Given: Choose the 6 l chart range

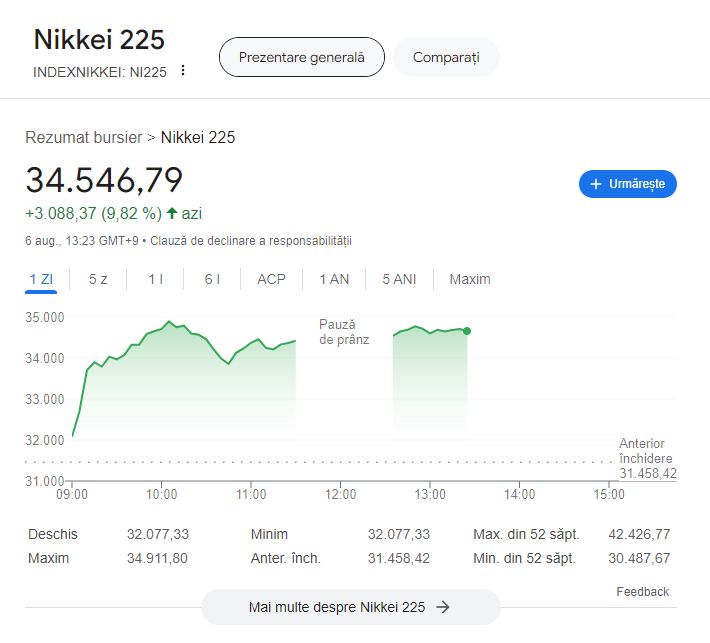Looking at the screenshot, I should tap(212, 279).
